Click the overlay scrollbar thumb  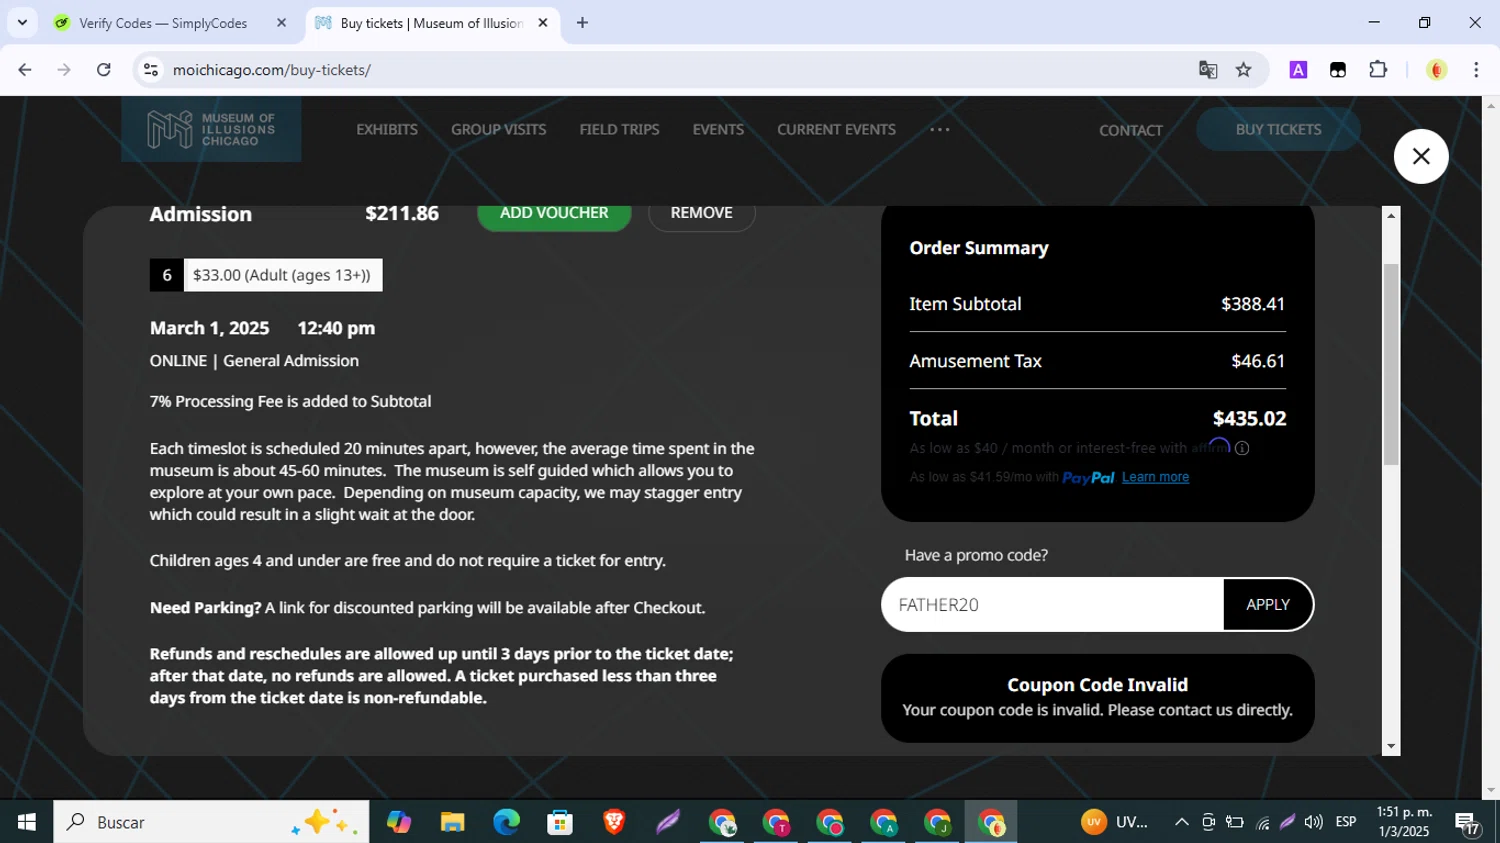[x=1390, y=364]
